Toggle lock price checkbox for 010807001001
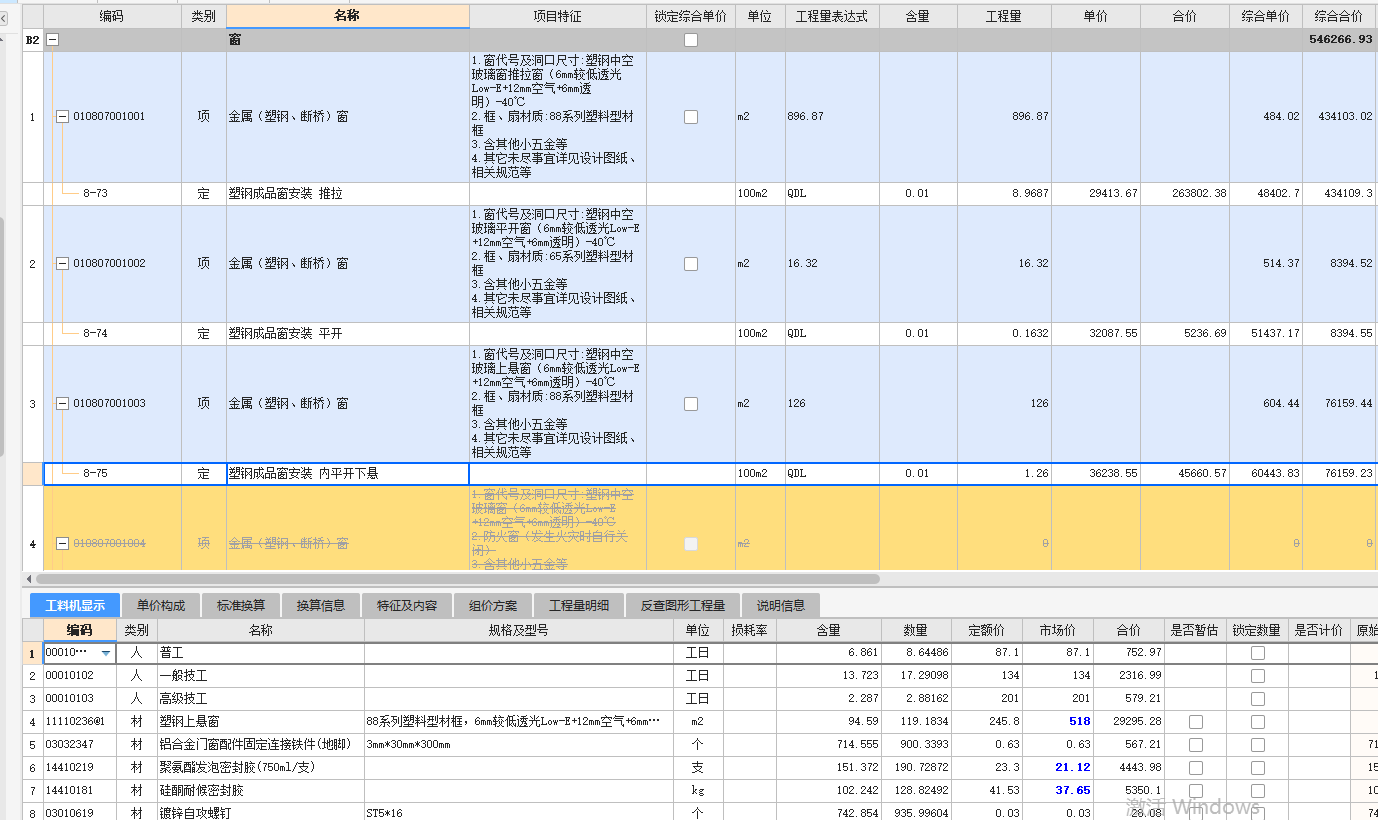Viewport: 1378px width, 820px height. click(691, 117)
